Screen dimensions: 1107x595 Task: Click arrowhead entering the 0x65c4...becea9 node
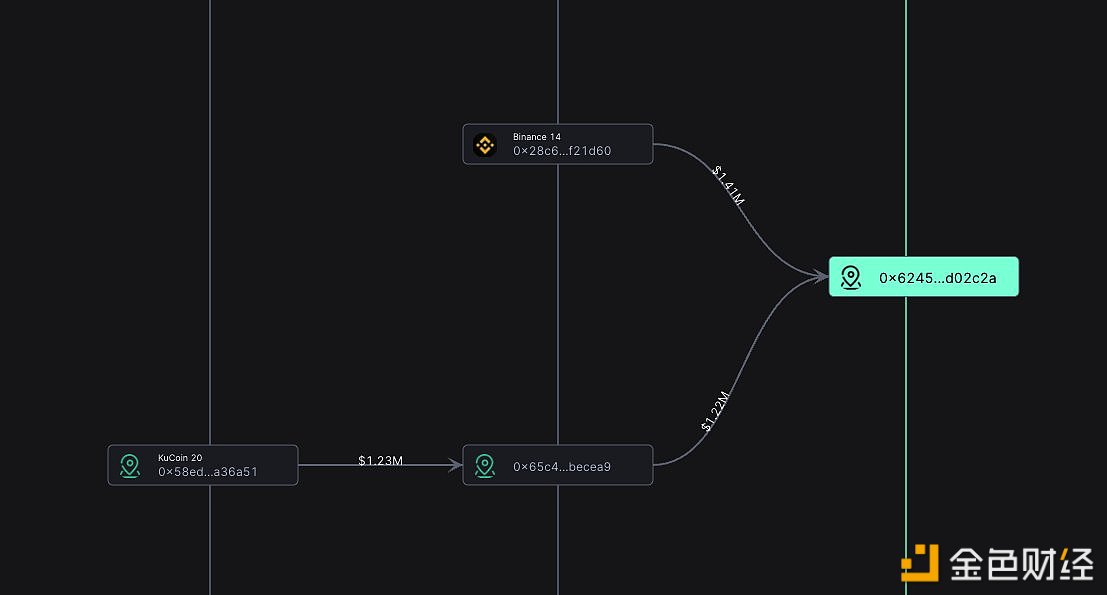point(455,465)
